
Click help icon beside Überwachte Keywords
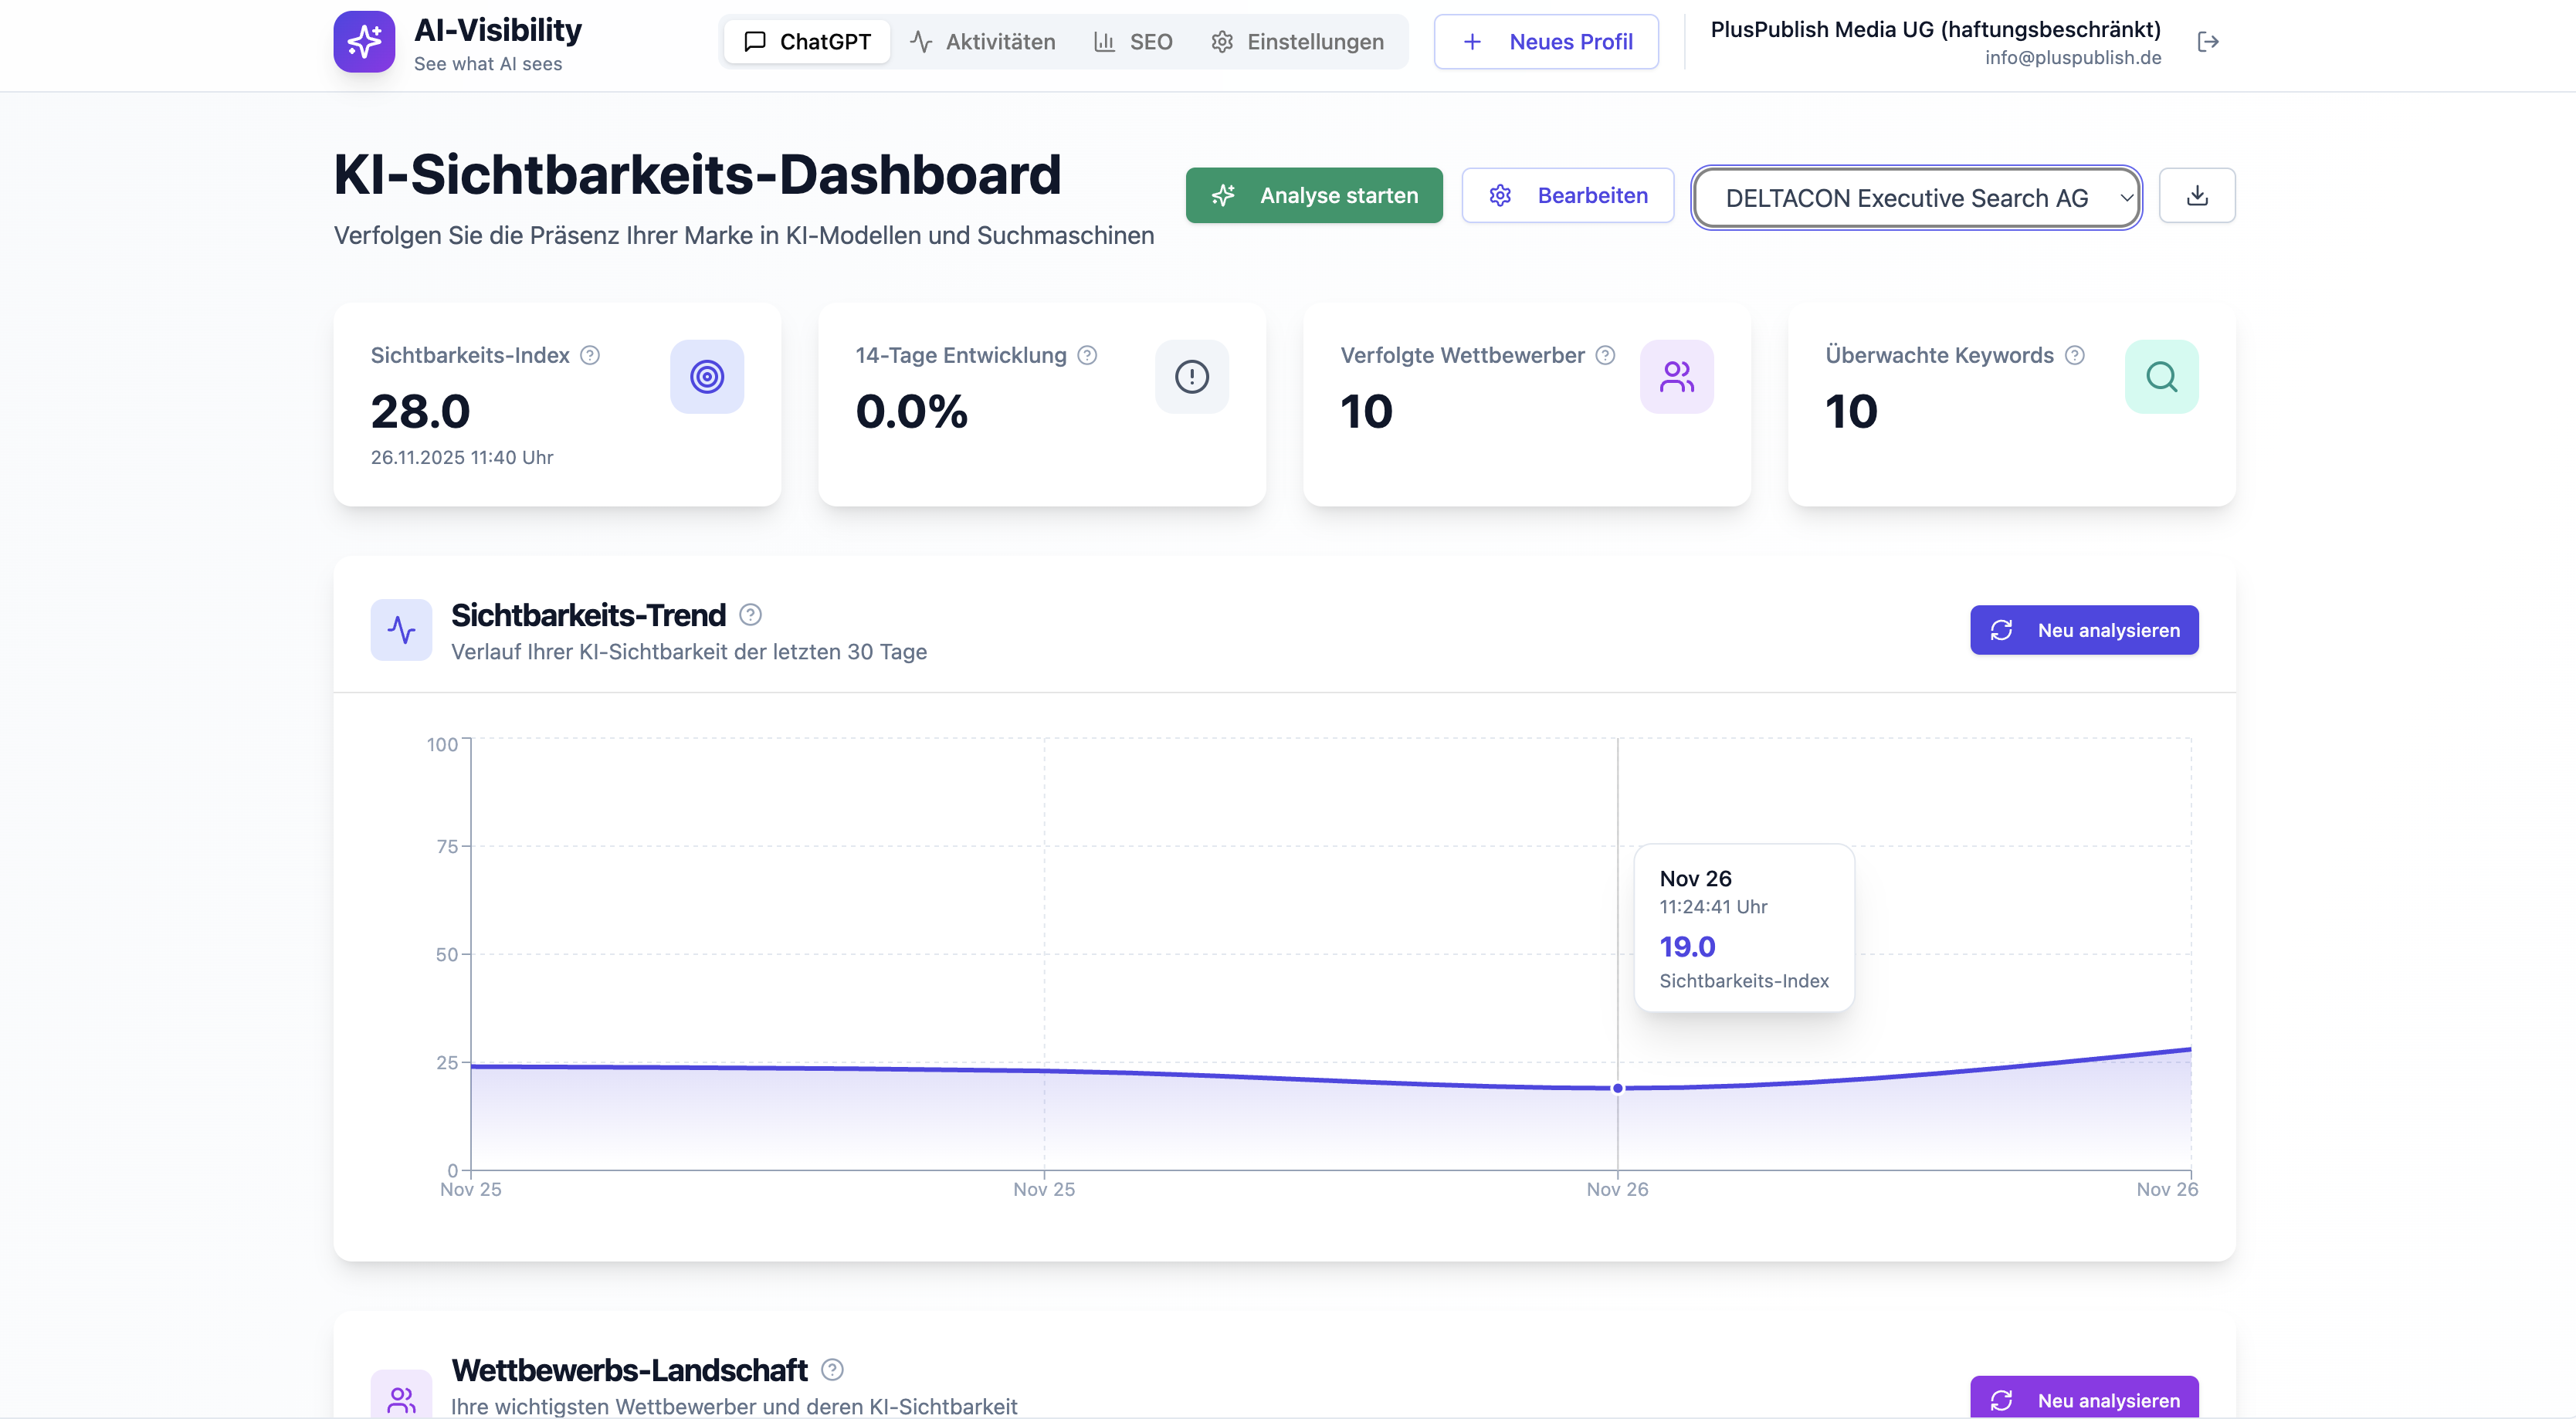pos(2075,355)
